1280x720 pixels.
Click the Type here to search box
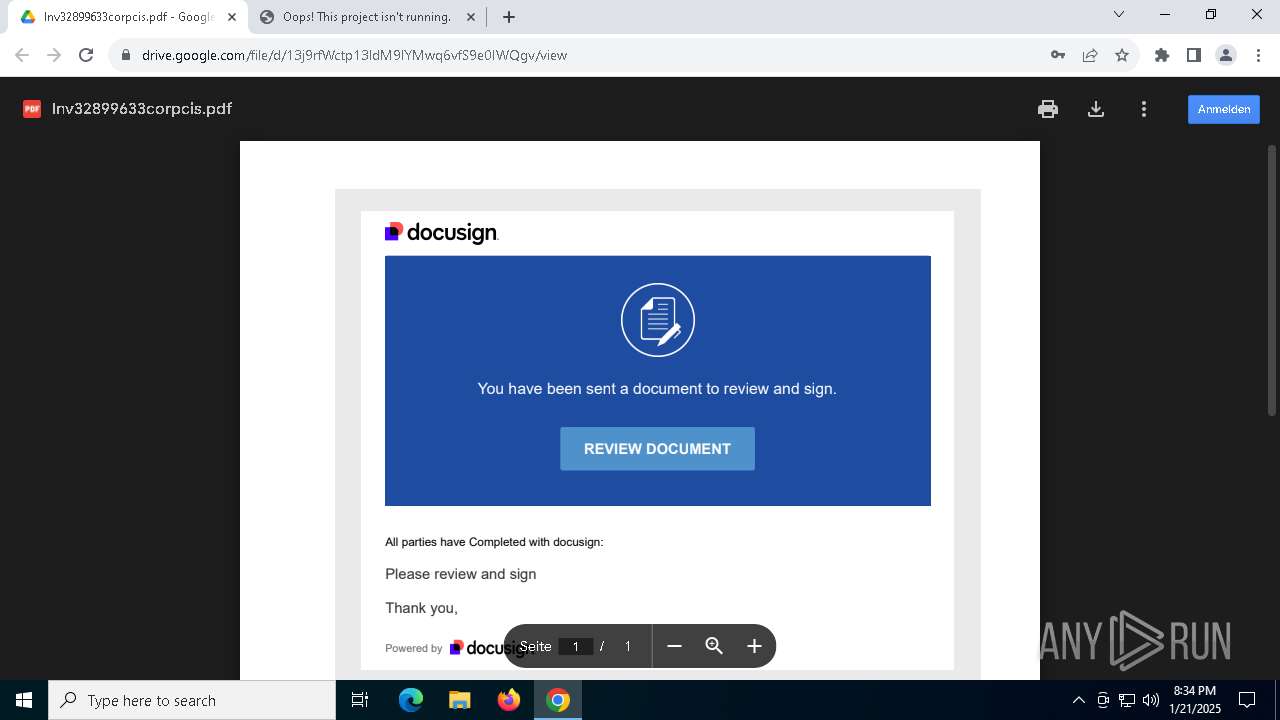192,700
